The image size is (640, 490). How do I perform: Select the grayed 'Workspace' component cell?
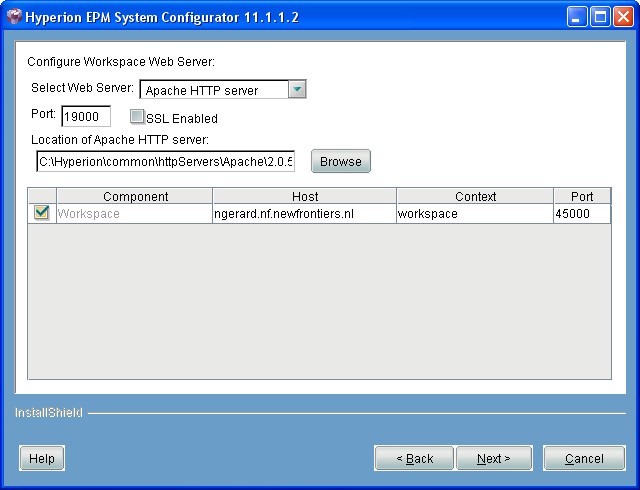pyautogui.click(x=135, y=214)
